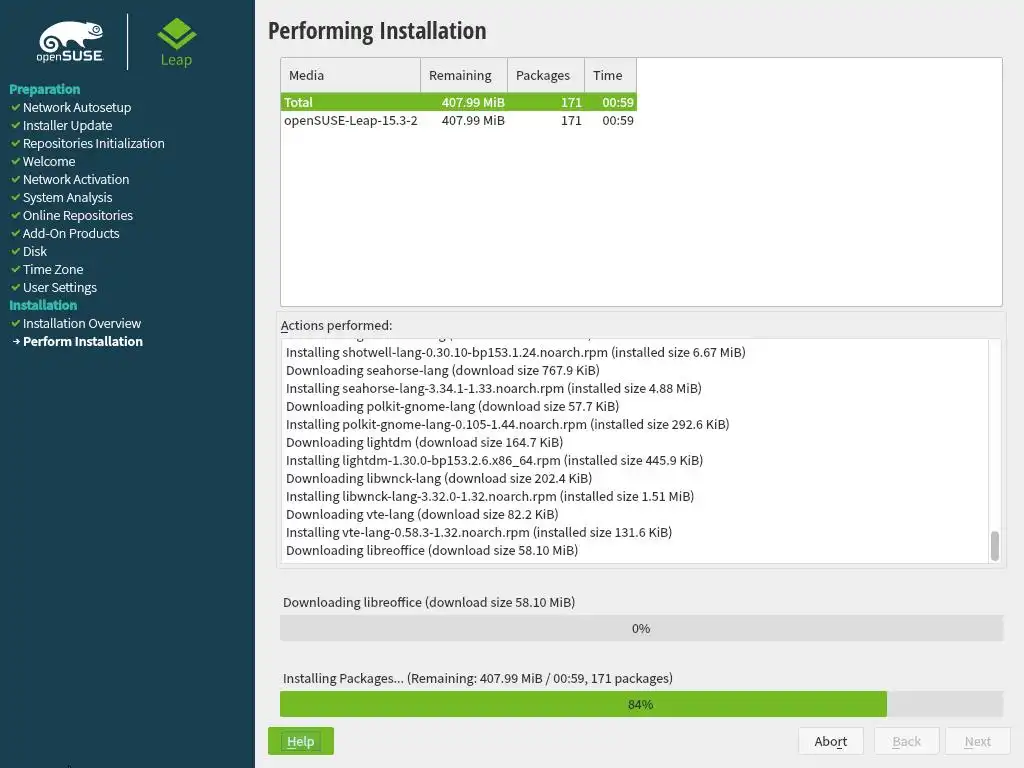The image size is (1024, 768).
Task: Click log line Downloading lightdm
Action: click(x=424, y=442)
